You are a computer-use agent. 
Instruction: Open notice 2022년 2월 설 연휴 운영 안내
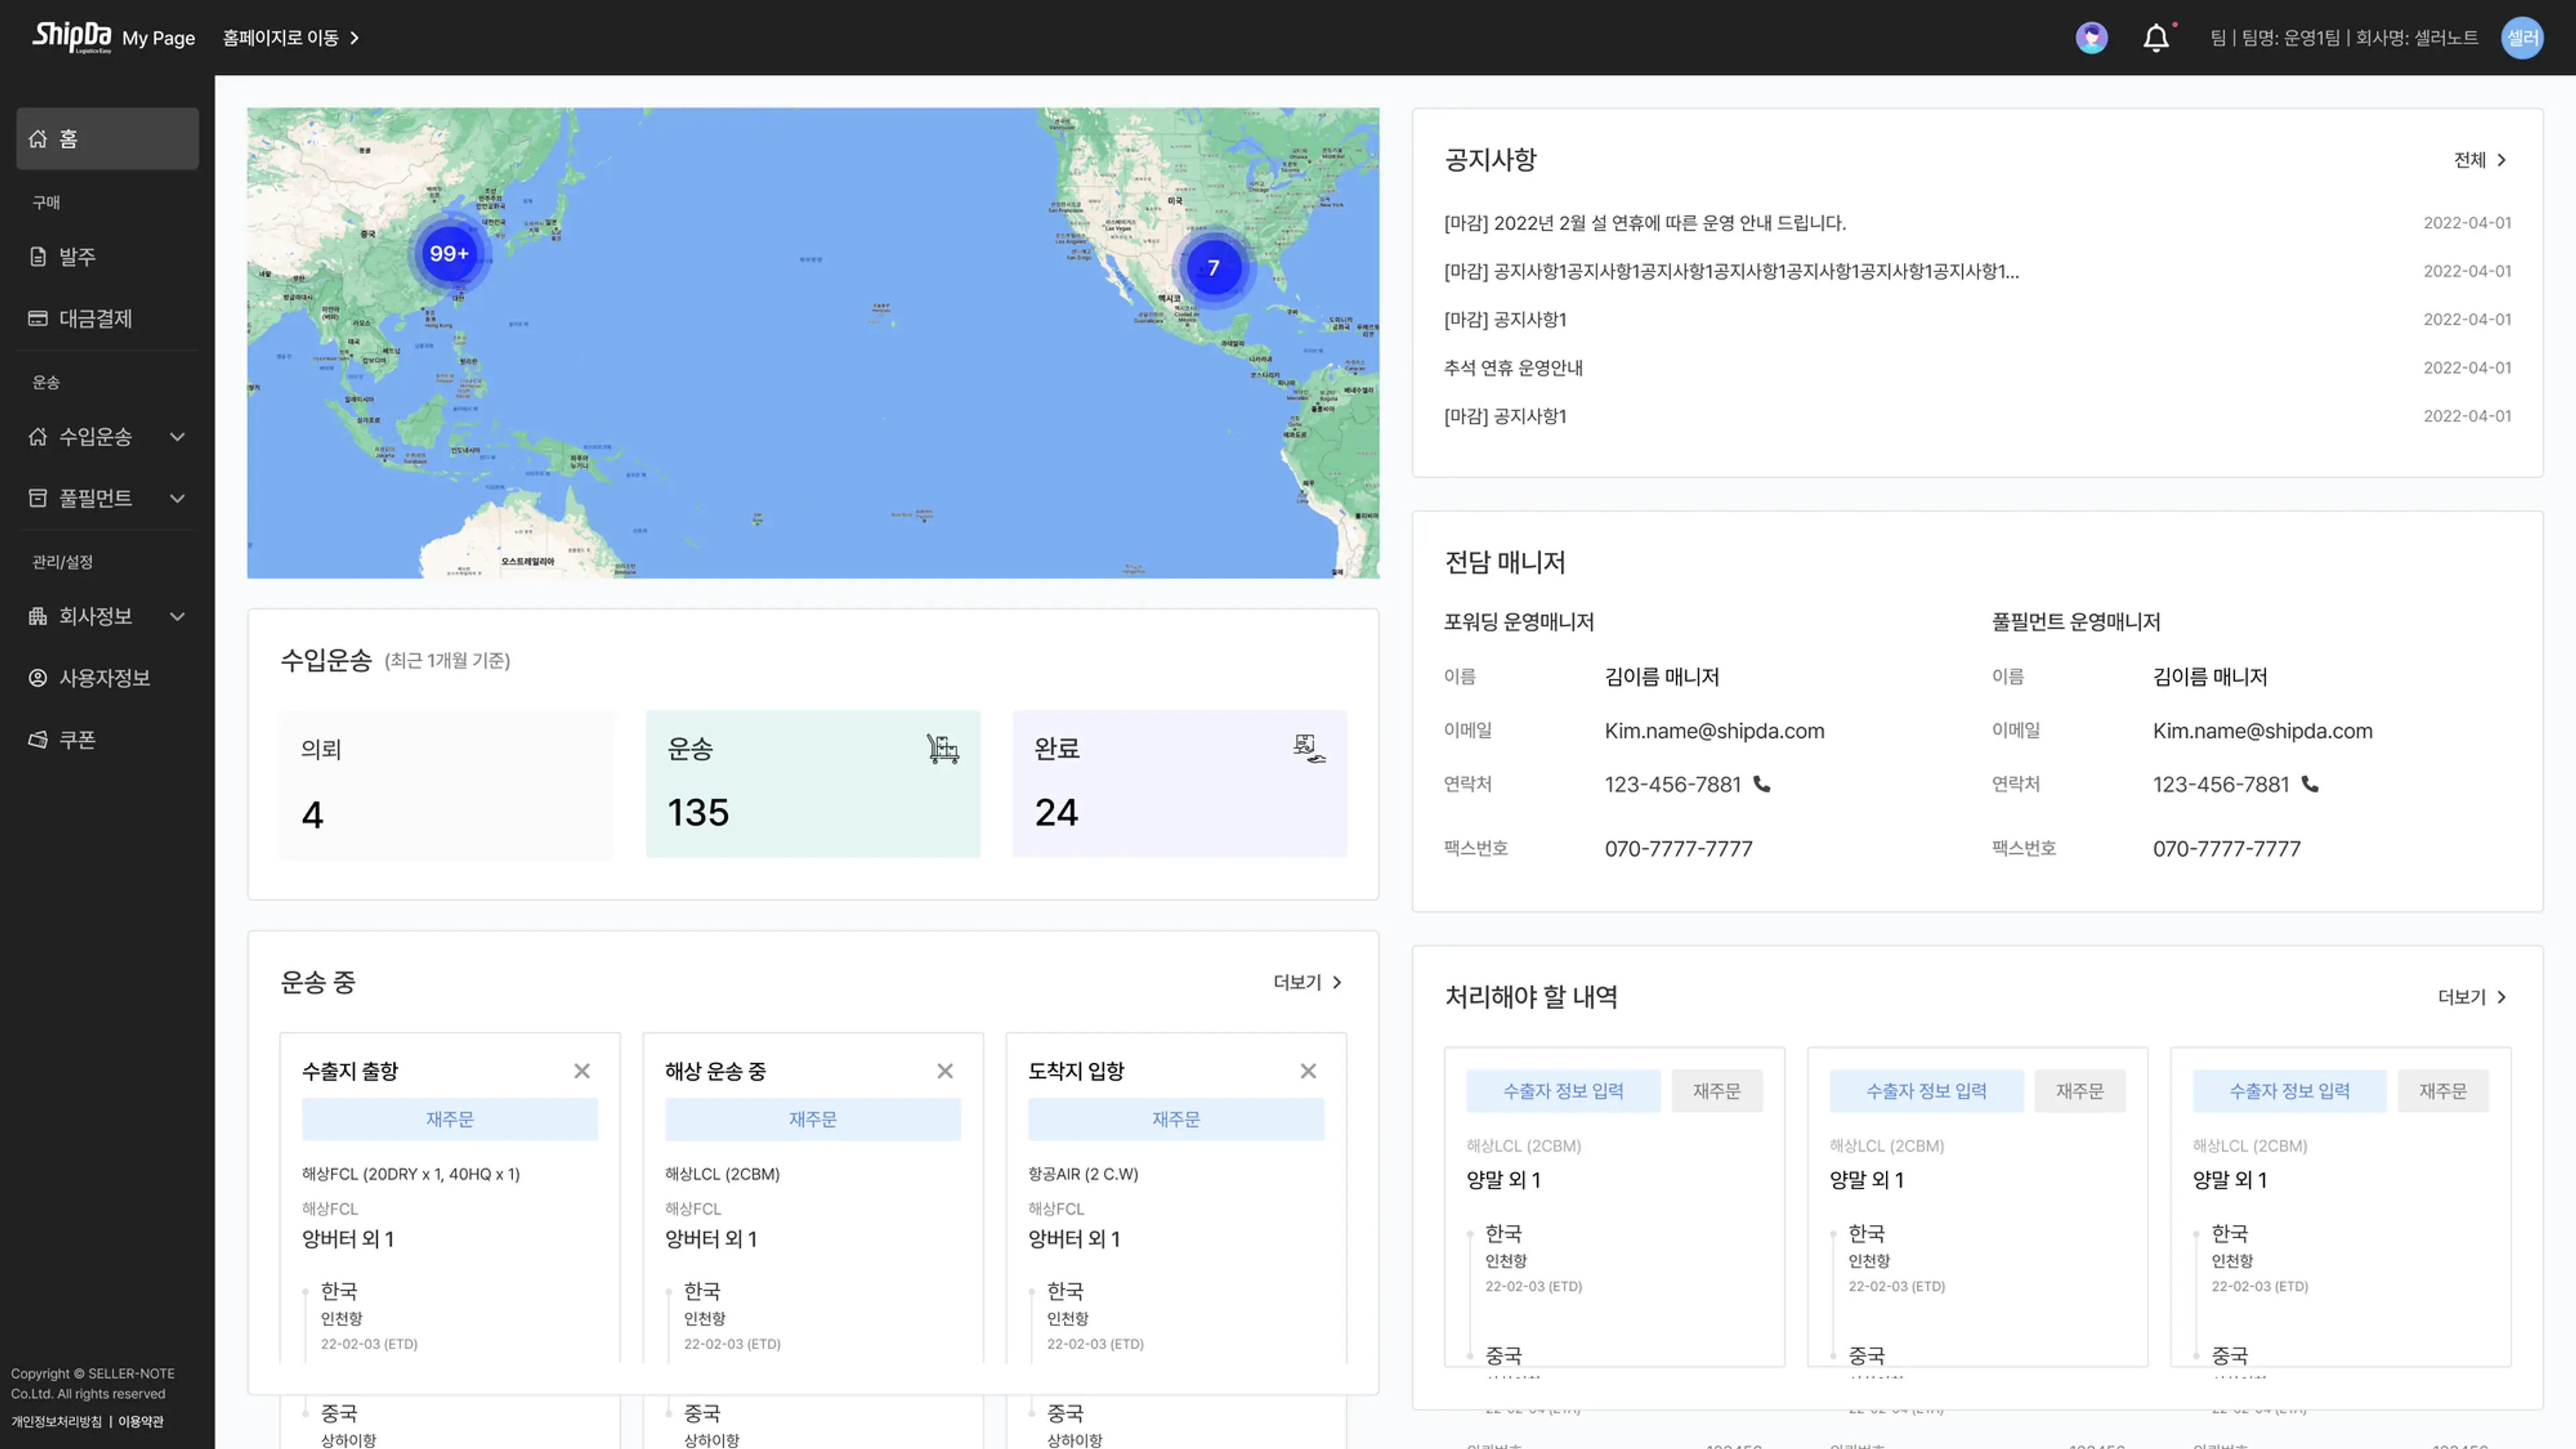1644,223
